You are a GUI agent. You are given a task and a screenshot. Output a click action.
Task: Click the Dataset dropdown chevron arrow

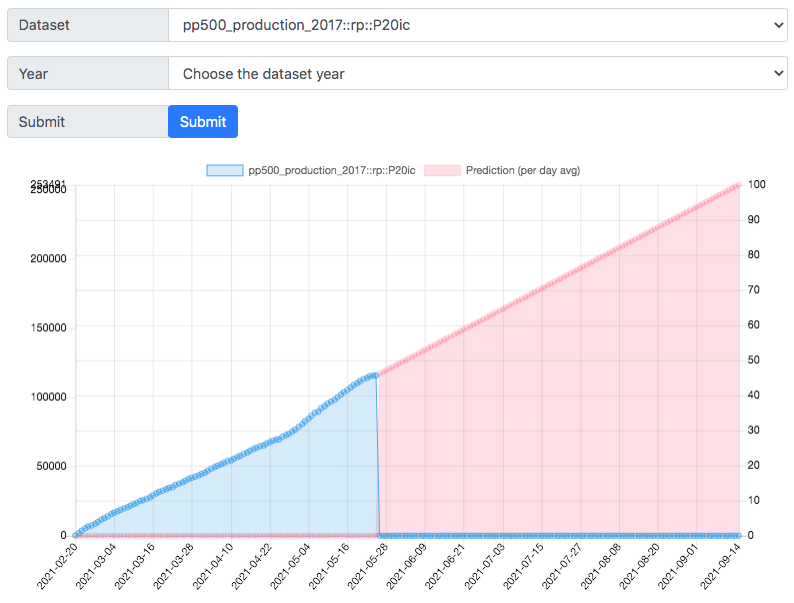click(x=778, y=25)
